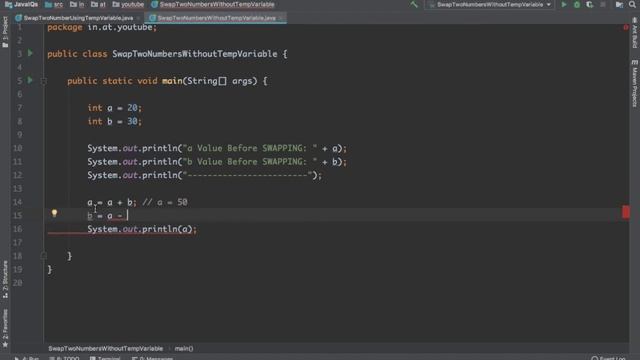Click red error stripe marker on scrollbar

pos(626,212)
